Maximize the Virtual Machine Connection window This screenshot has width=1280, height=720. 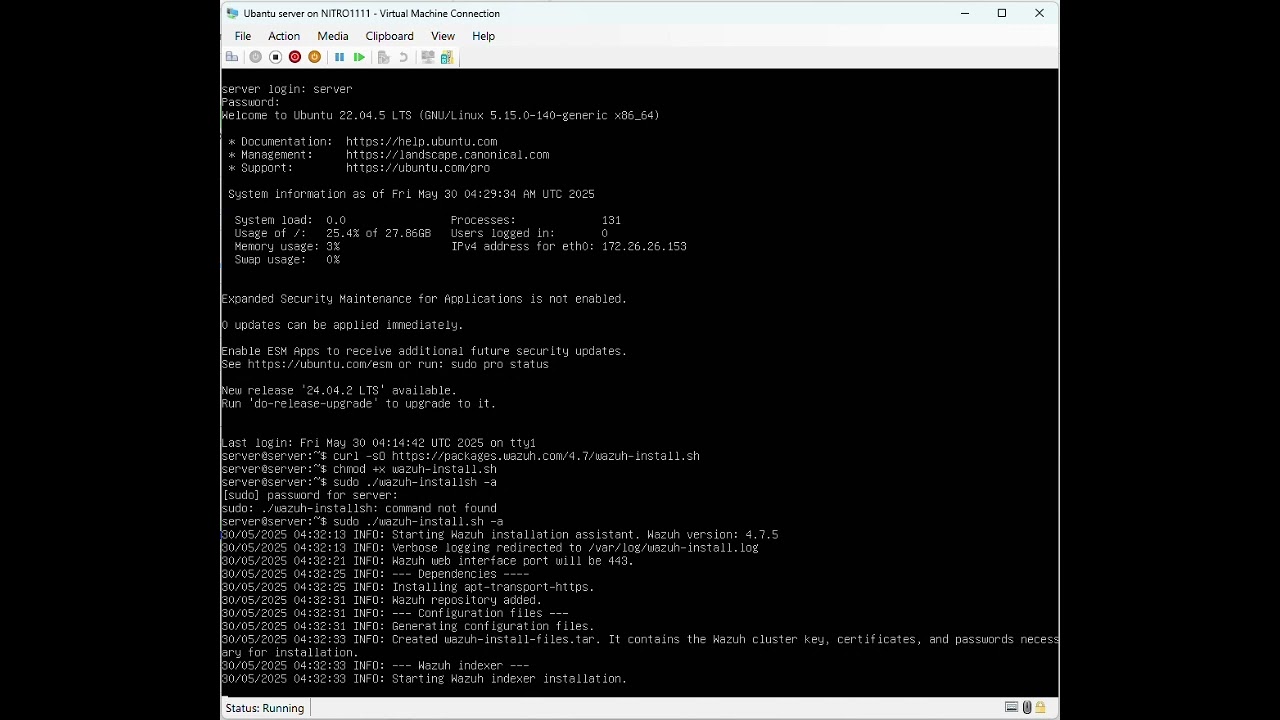click(1002, 13)
